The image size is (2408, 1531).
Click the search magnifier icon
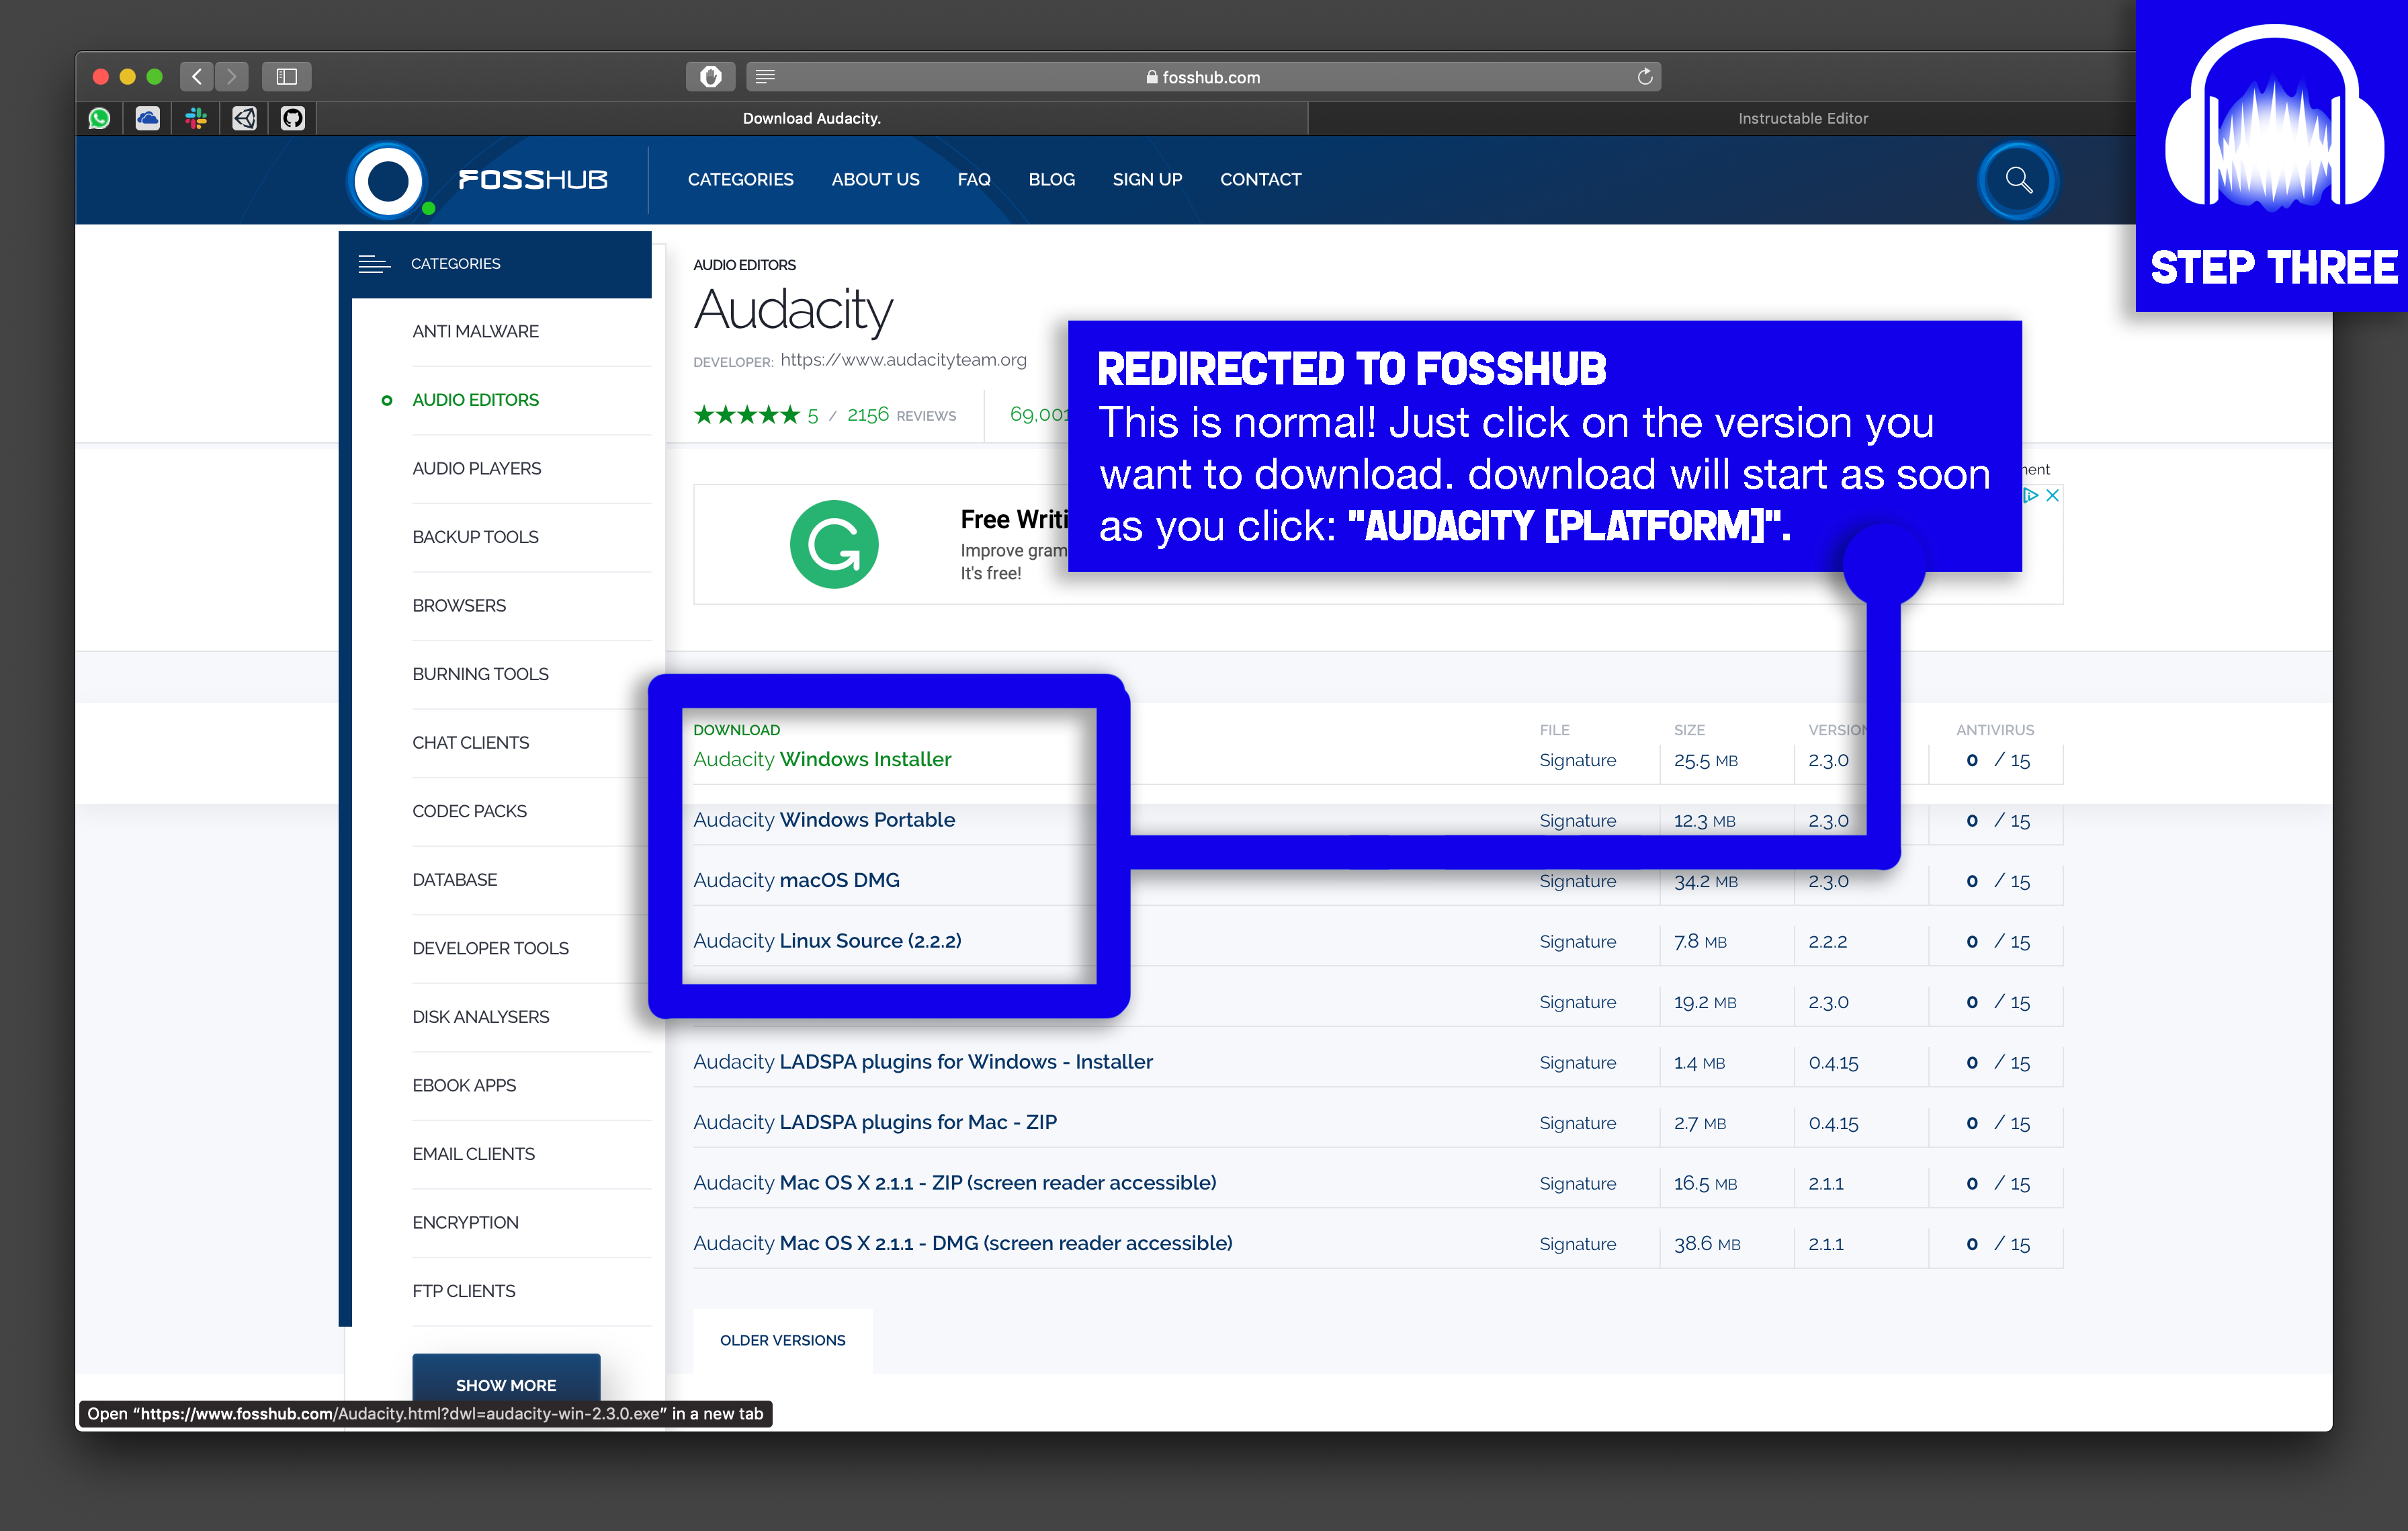(x=2018, y=180)
